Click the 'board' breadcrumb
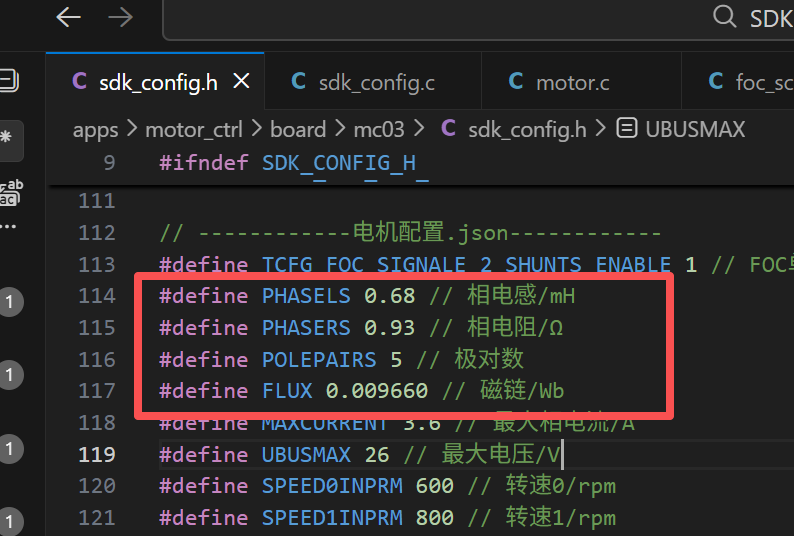 click(x=298, y=130)
